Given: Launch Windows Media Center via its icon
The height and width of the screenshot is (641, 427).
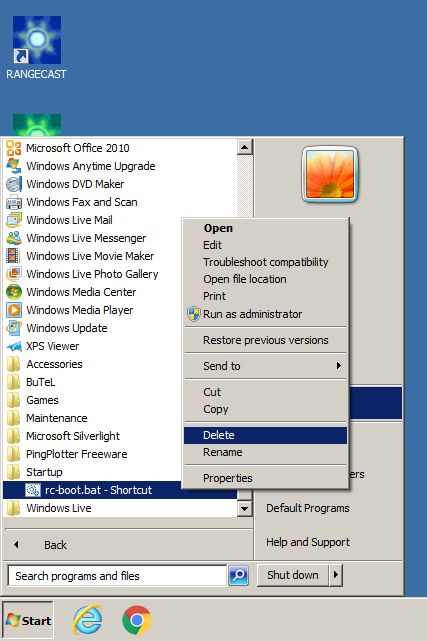Looking at the screenshot, I should coord(14,292).
